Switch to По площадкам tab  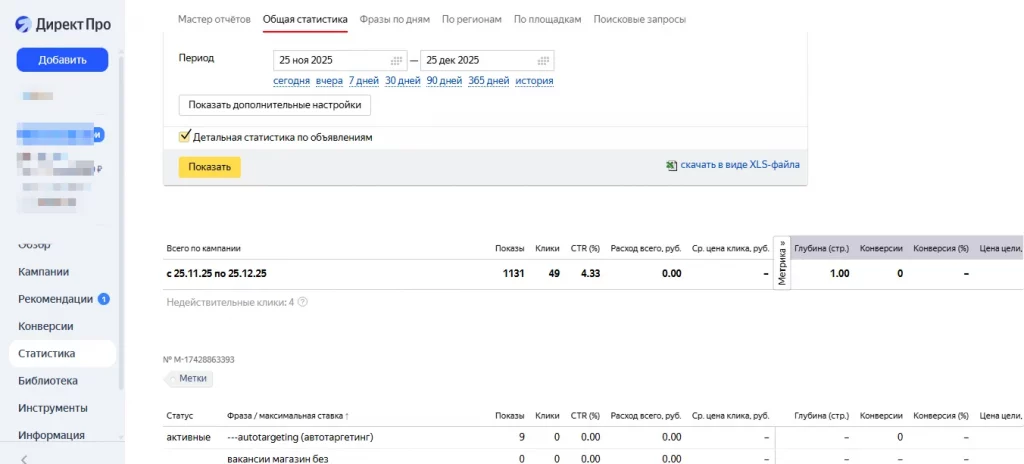(x=547, y=19)
